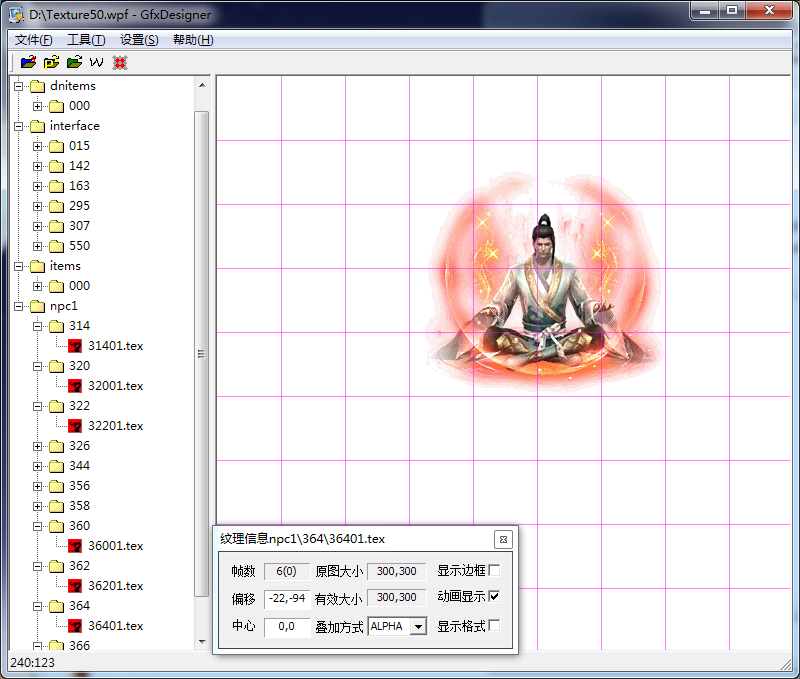Click the GfxDesigner title bar app icon
The height and width of the screenshot is (679, 800).
(16, 15)
